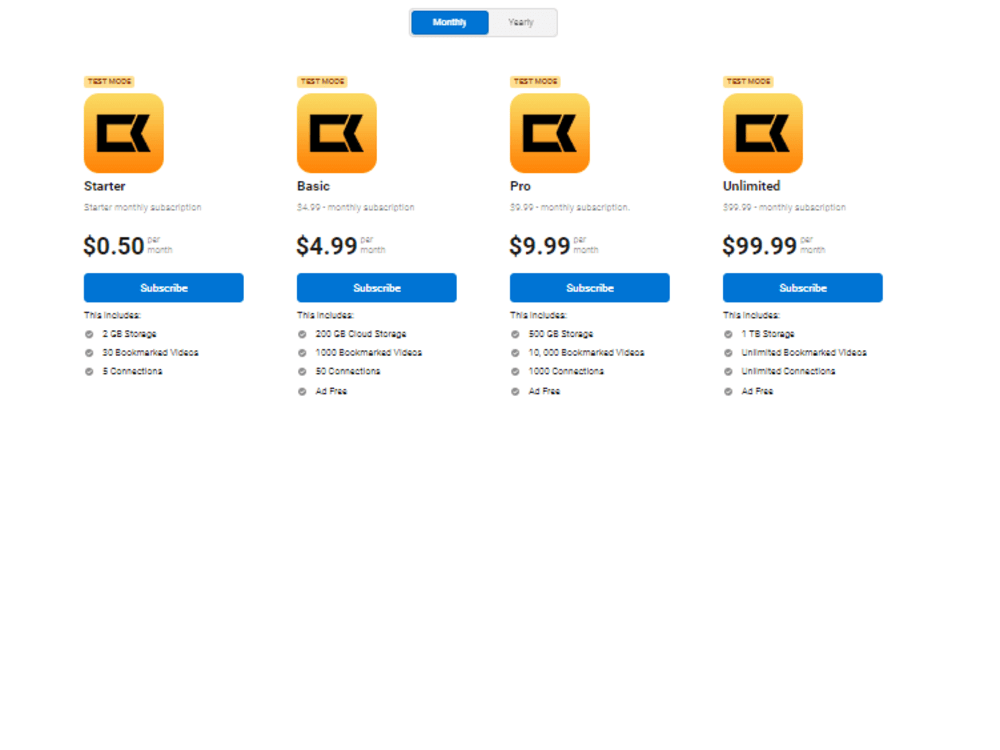1000x750 pixels.
Task: Click '$4.99 - monthly subscription' description
Action: [356, 207]
